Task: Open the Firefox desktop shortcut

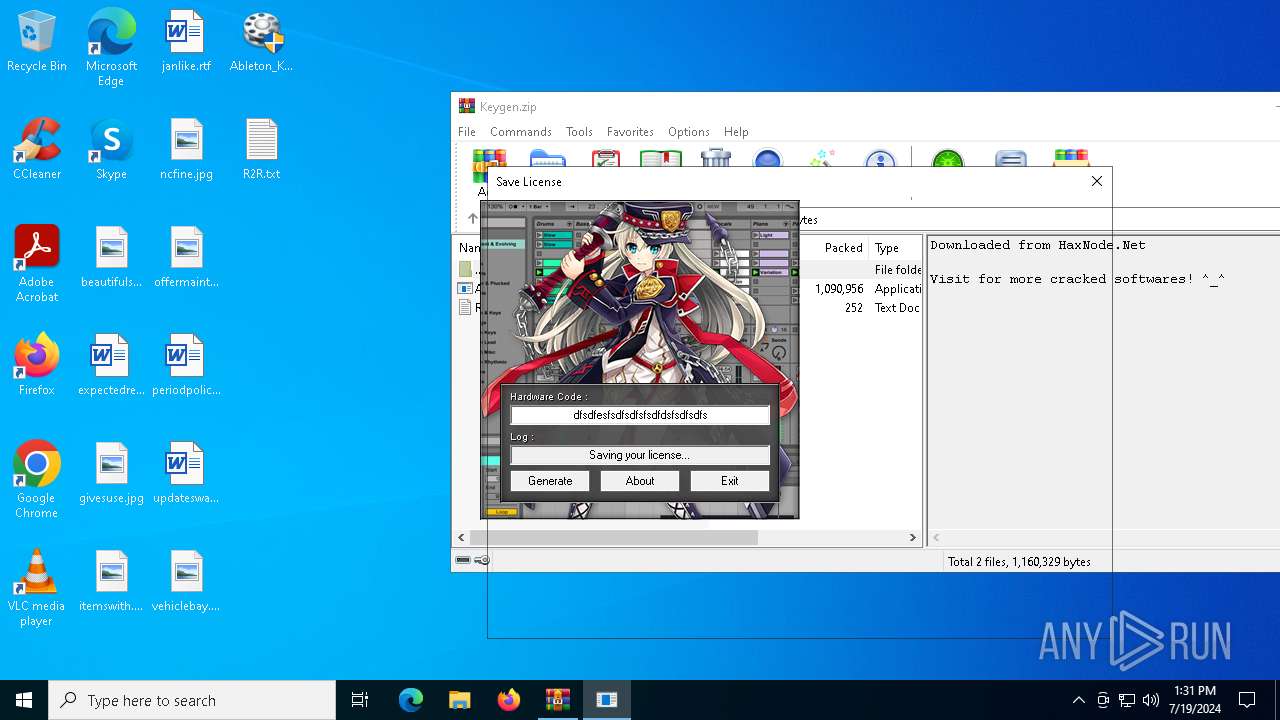Action: pos(37,366)
